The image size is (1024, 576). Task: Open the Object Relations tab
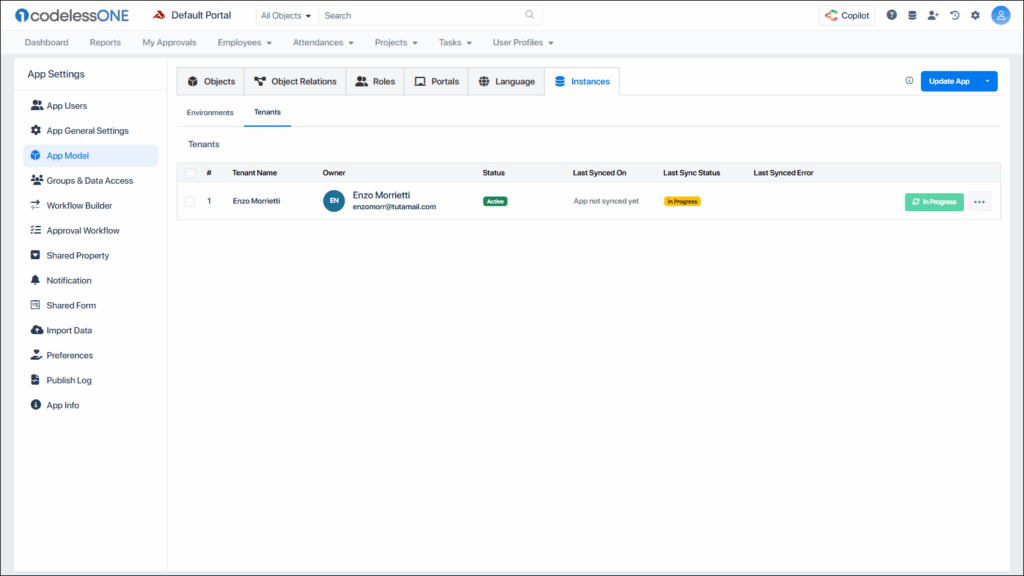click(x=295, y=81)
